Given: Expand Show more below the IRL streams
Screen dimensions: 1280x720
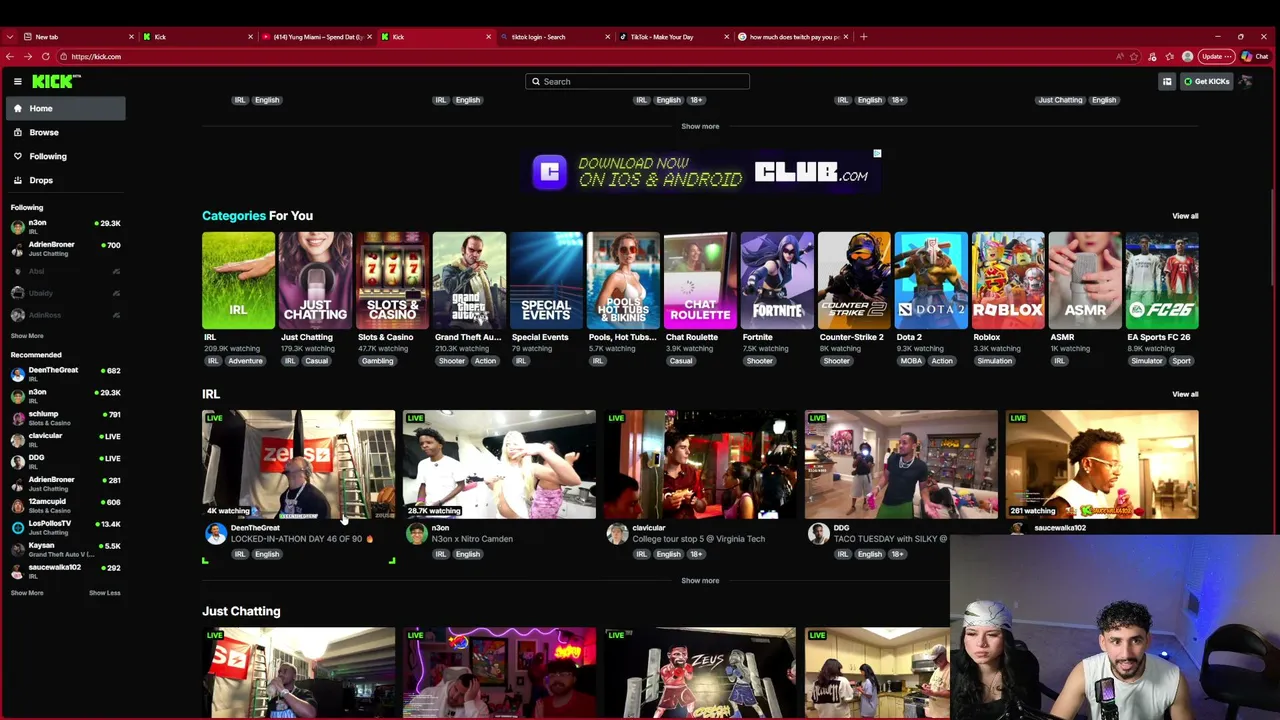Looking at the screenshot, I should (700, 580).
